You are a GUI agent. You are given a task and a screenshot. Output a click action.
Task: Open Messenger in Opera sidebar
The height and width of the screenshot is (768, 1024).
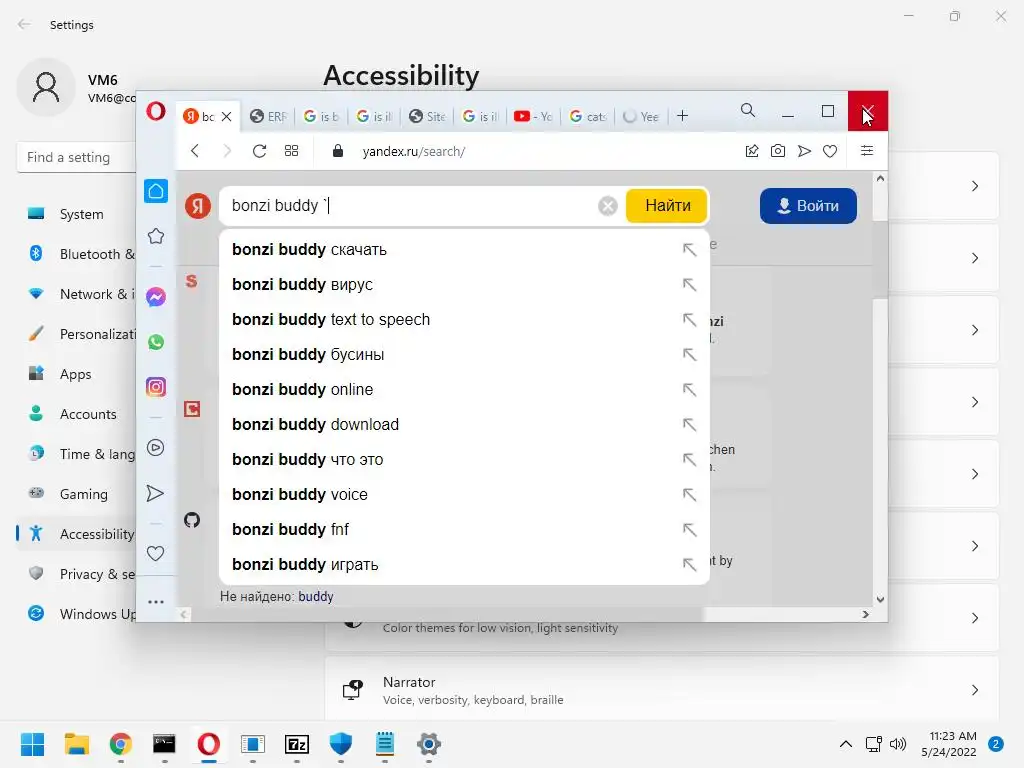[x=155, y=297]
